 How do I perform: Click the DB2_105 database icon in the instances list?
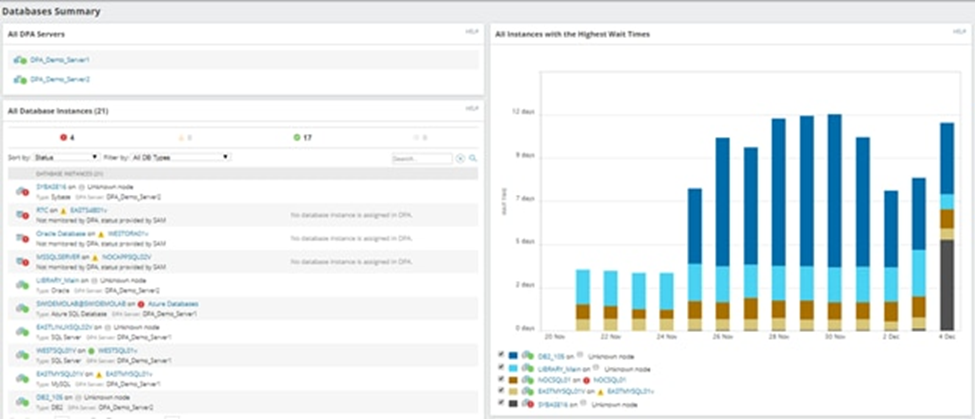[x=22, y=402]
